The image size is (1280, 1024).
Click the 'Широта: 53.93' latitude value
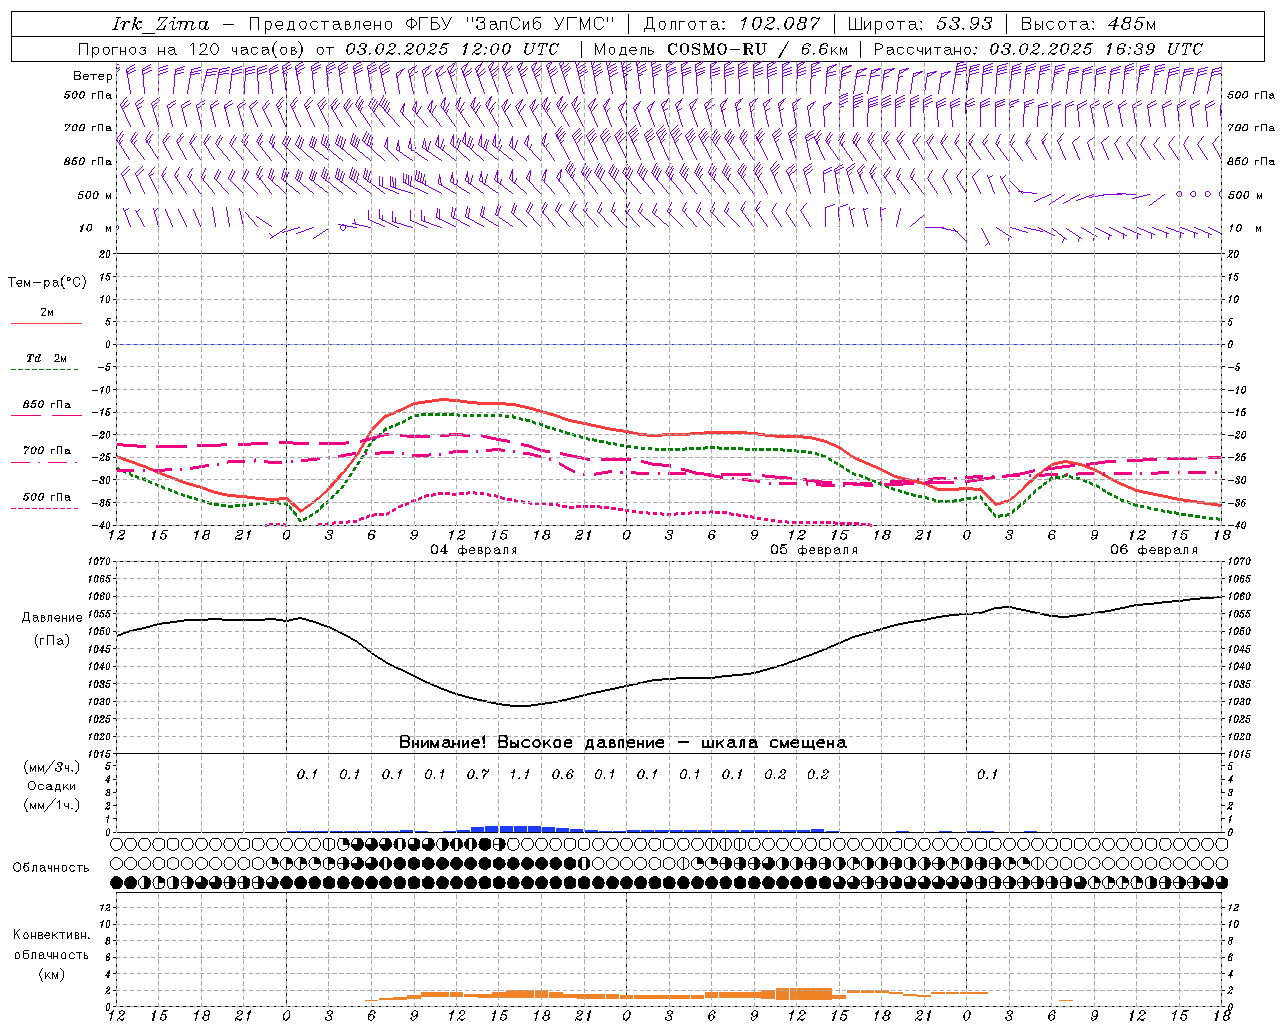[920, 24]
